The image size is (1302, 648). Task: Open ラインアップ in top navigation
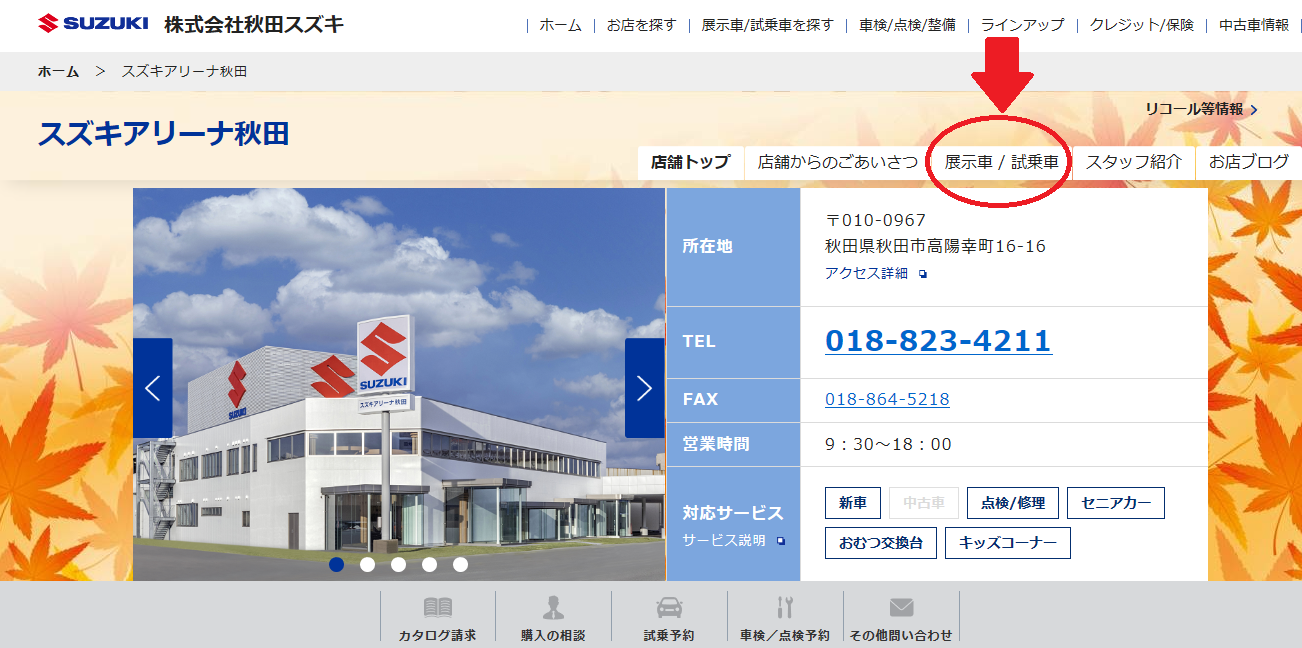pyautogui.click(x=1022, y=25)
